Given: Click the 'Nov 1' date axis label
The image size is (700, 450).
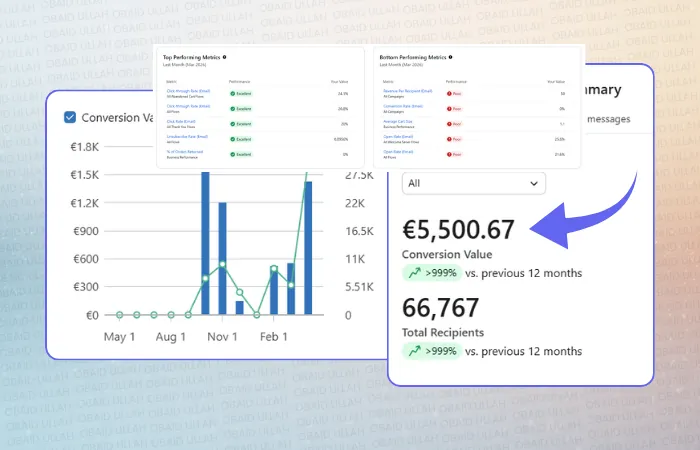Looking at the screenshot, I should [x=222, y=337].
